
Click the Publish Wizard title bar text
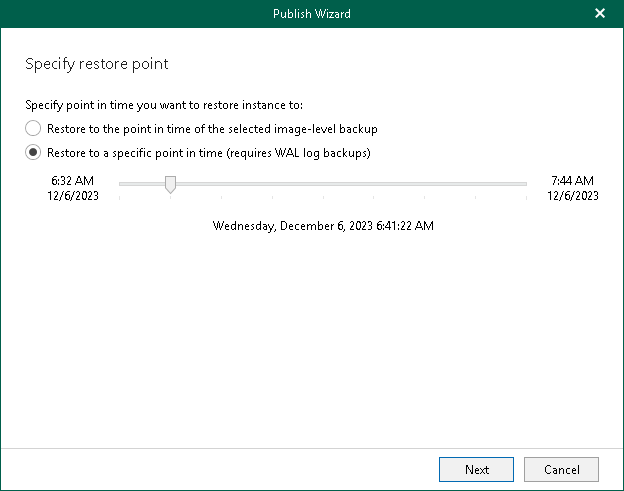coord(311,14)
